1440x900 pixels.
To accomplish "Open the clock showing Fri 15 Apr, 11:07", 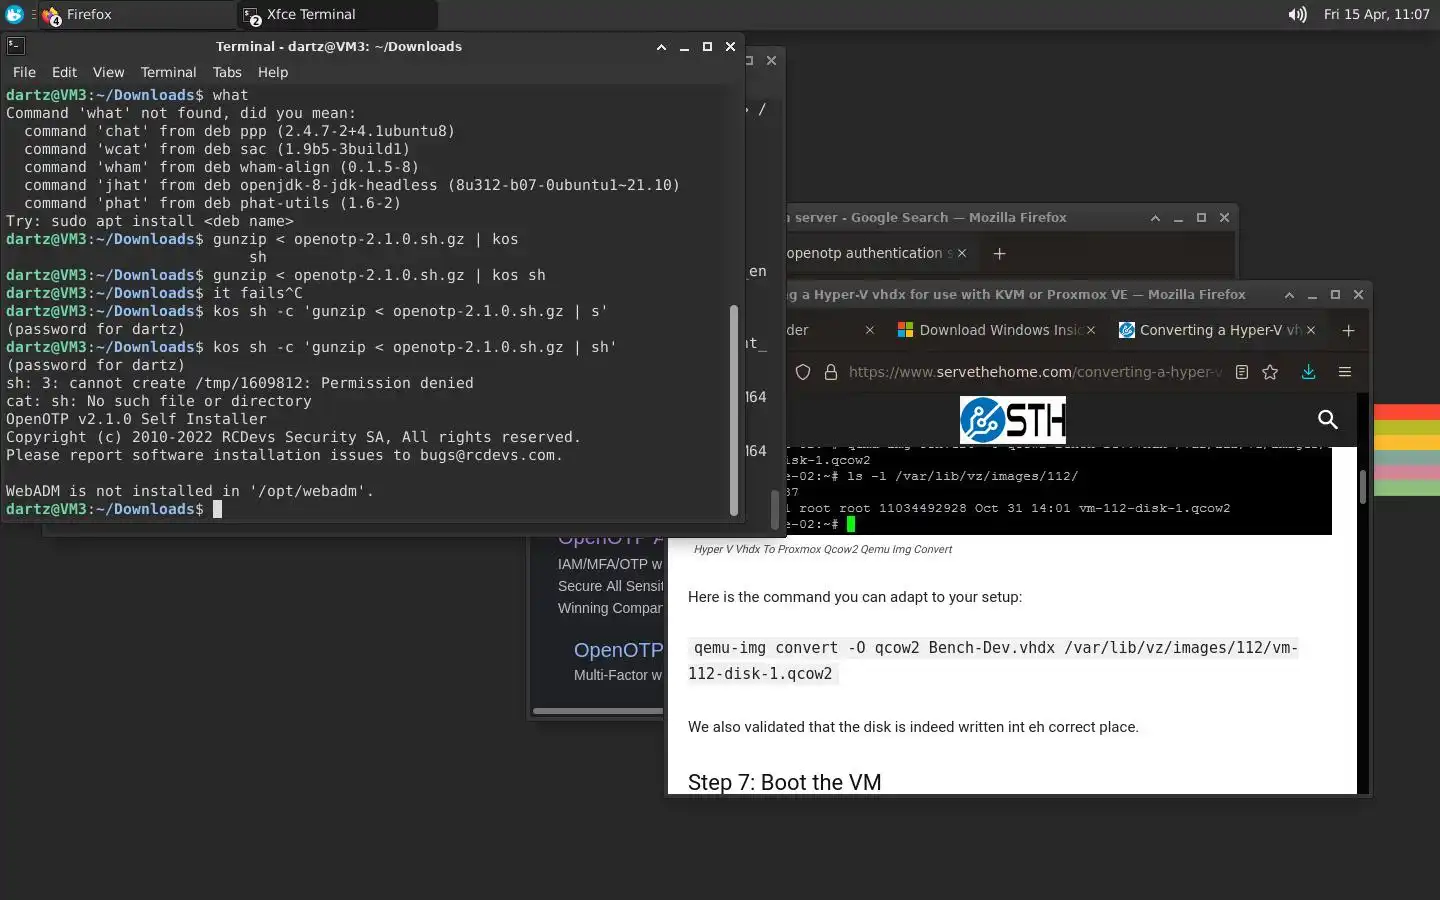I will 1376,14.
